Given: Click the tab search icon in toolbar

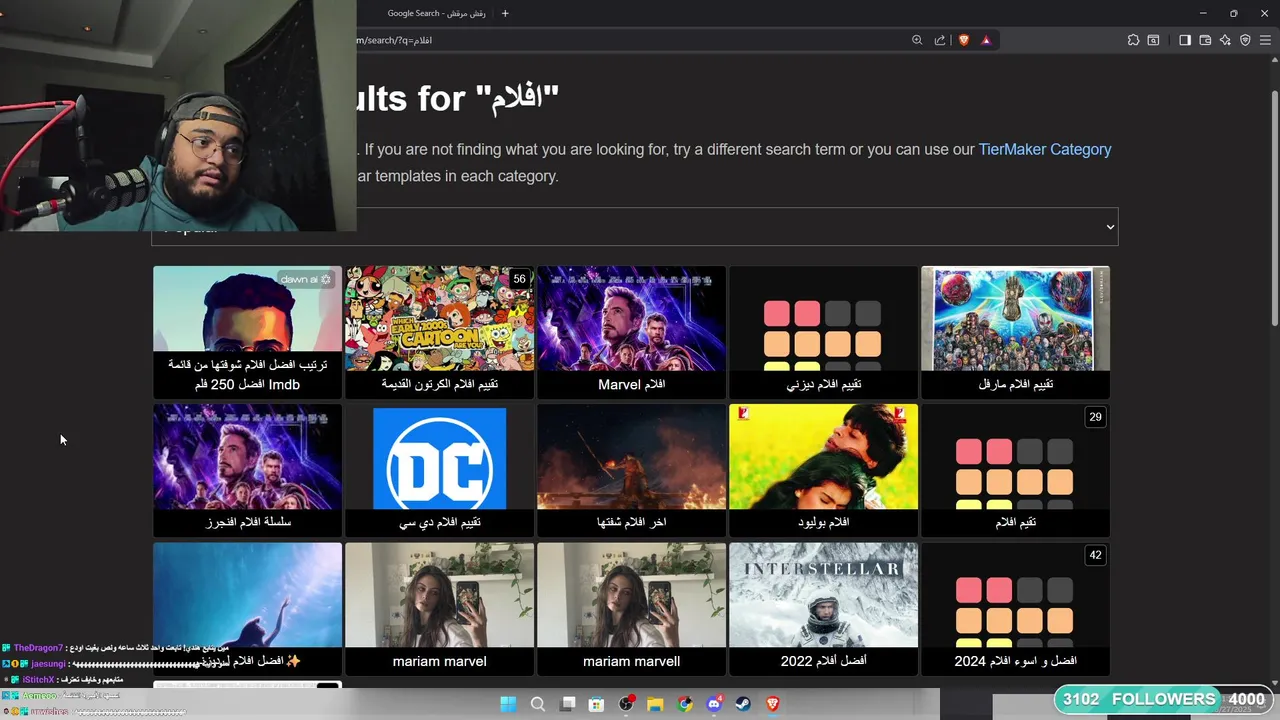Looking at the screenshot, I should pyautogui.click(x=1153, y=40).
